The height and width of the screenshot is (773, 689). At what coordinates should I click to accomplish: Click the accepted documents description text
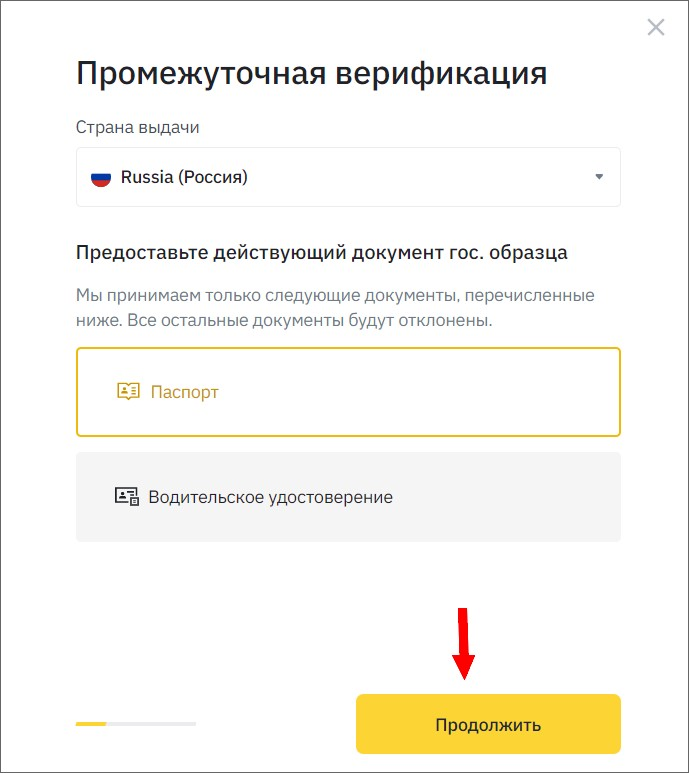click(x=335, y=308)
